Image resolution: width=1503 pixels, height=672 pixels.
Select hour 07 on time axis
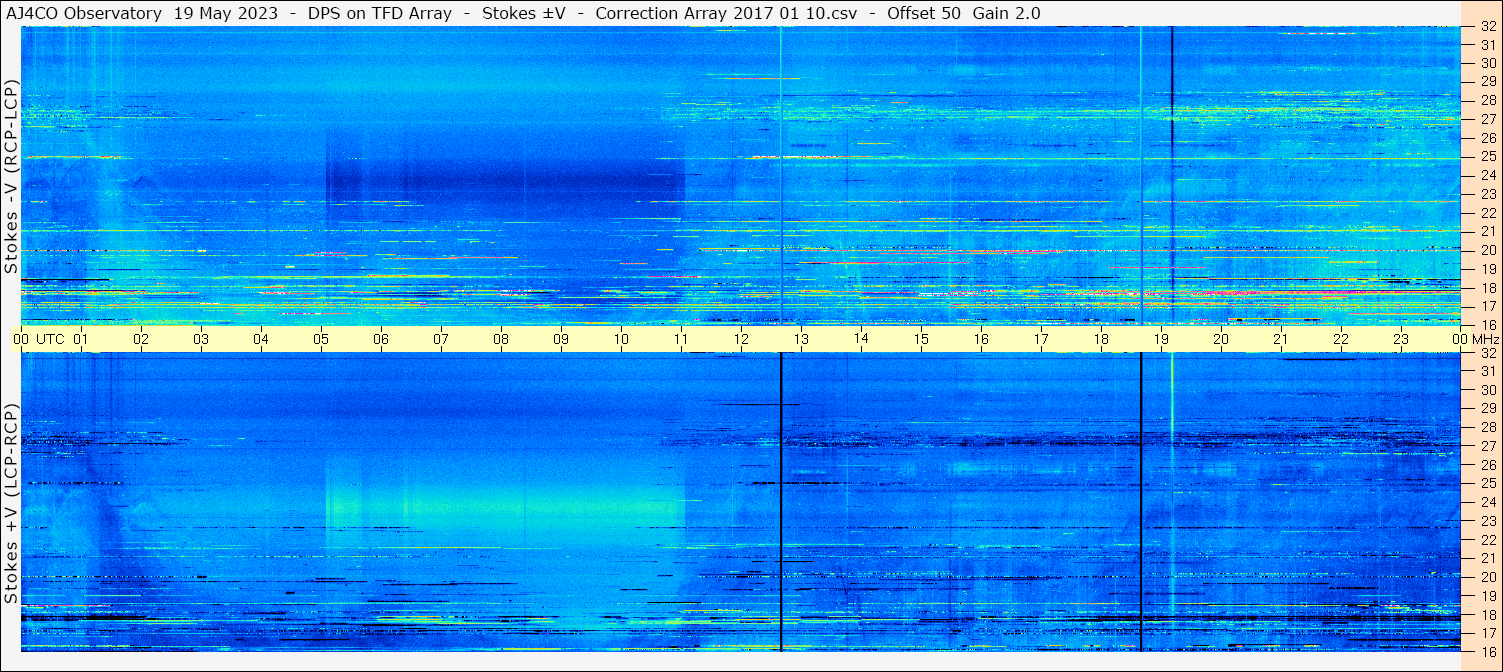[441, 339]
